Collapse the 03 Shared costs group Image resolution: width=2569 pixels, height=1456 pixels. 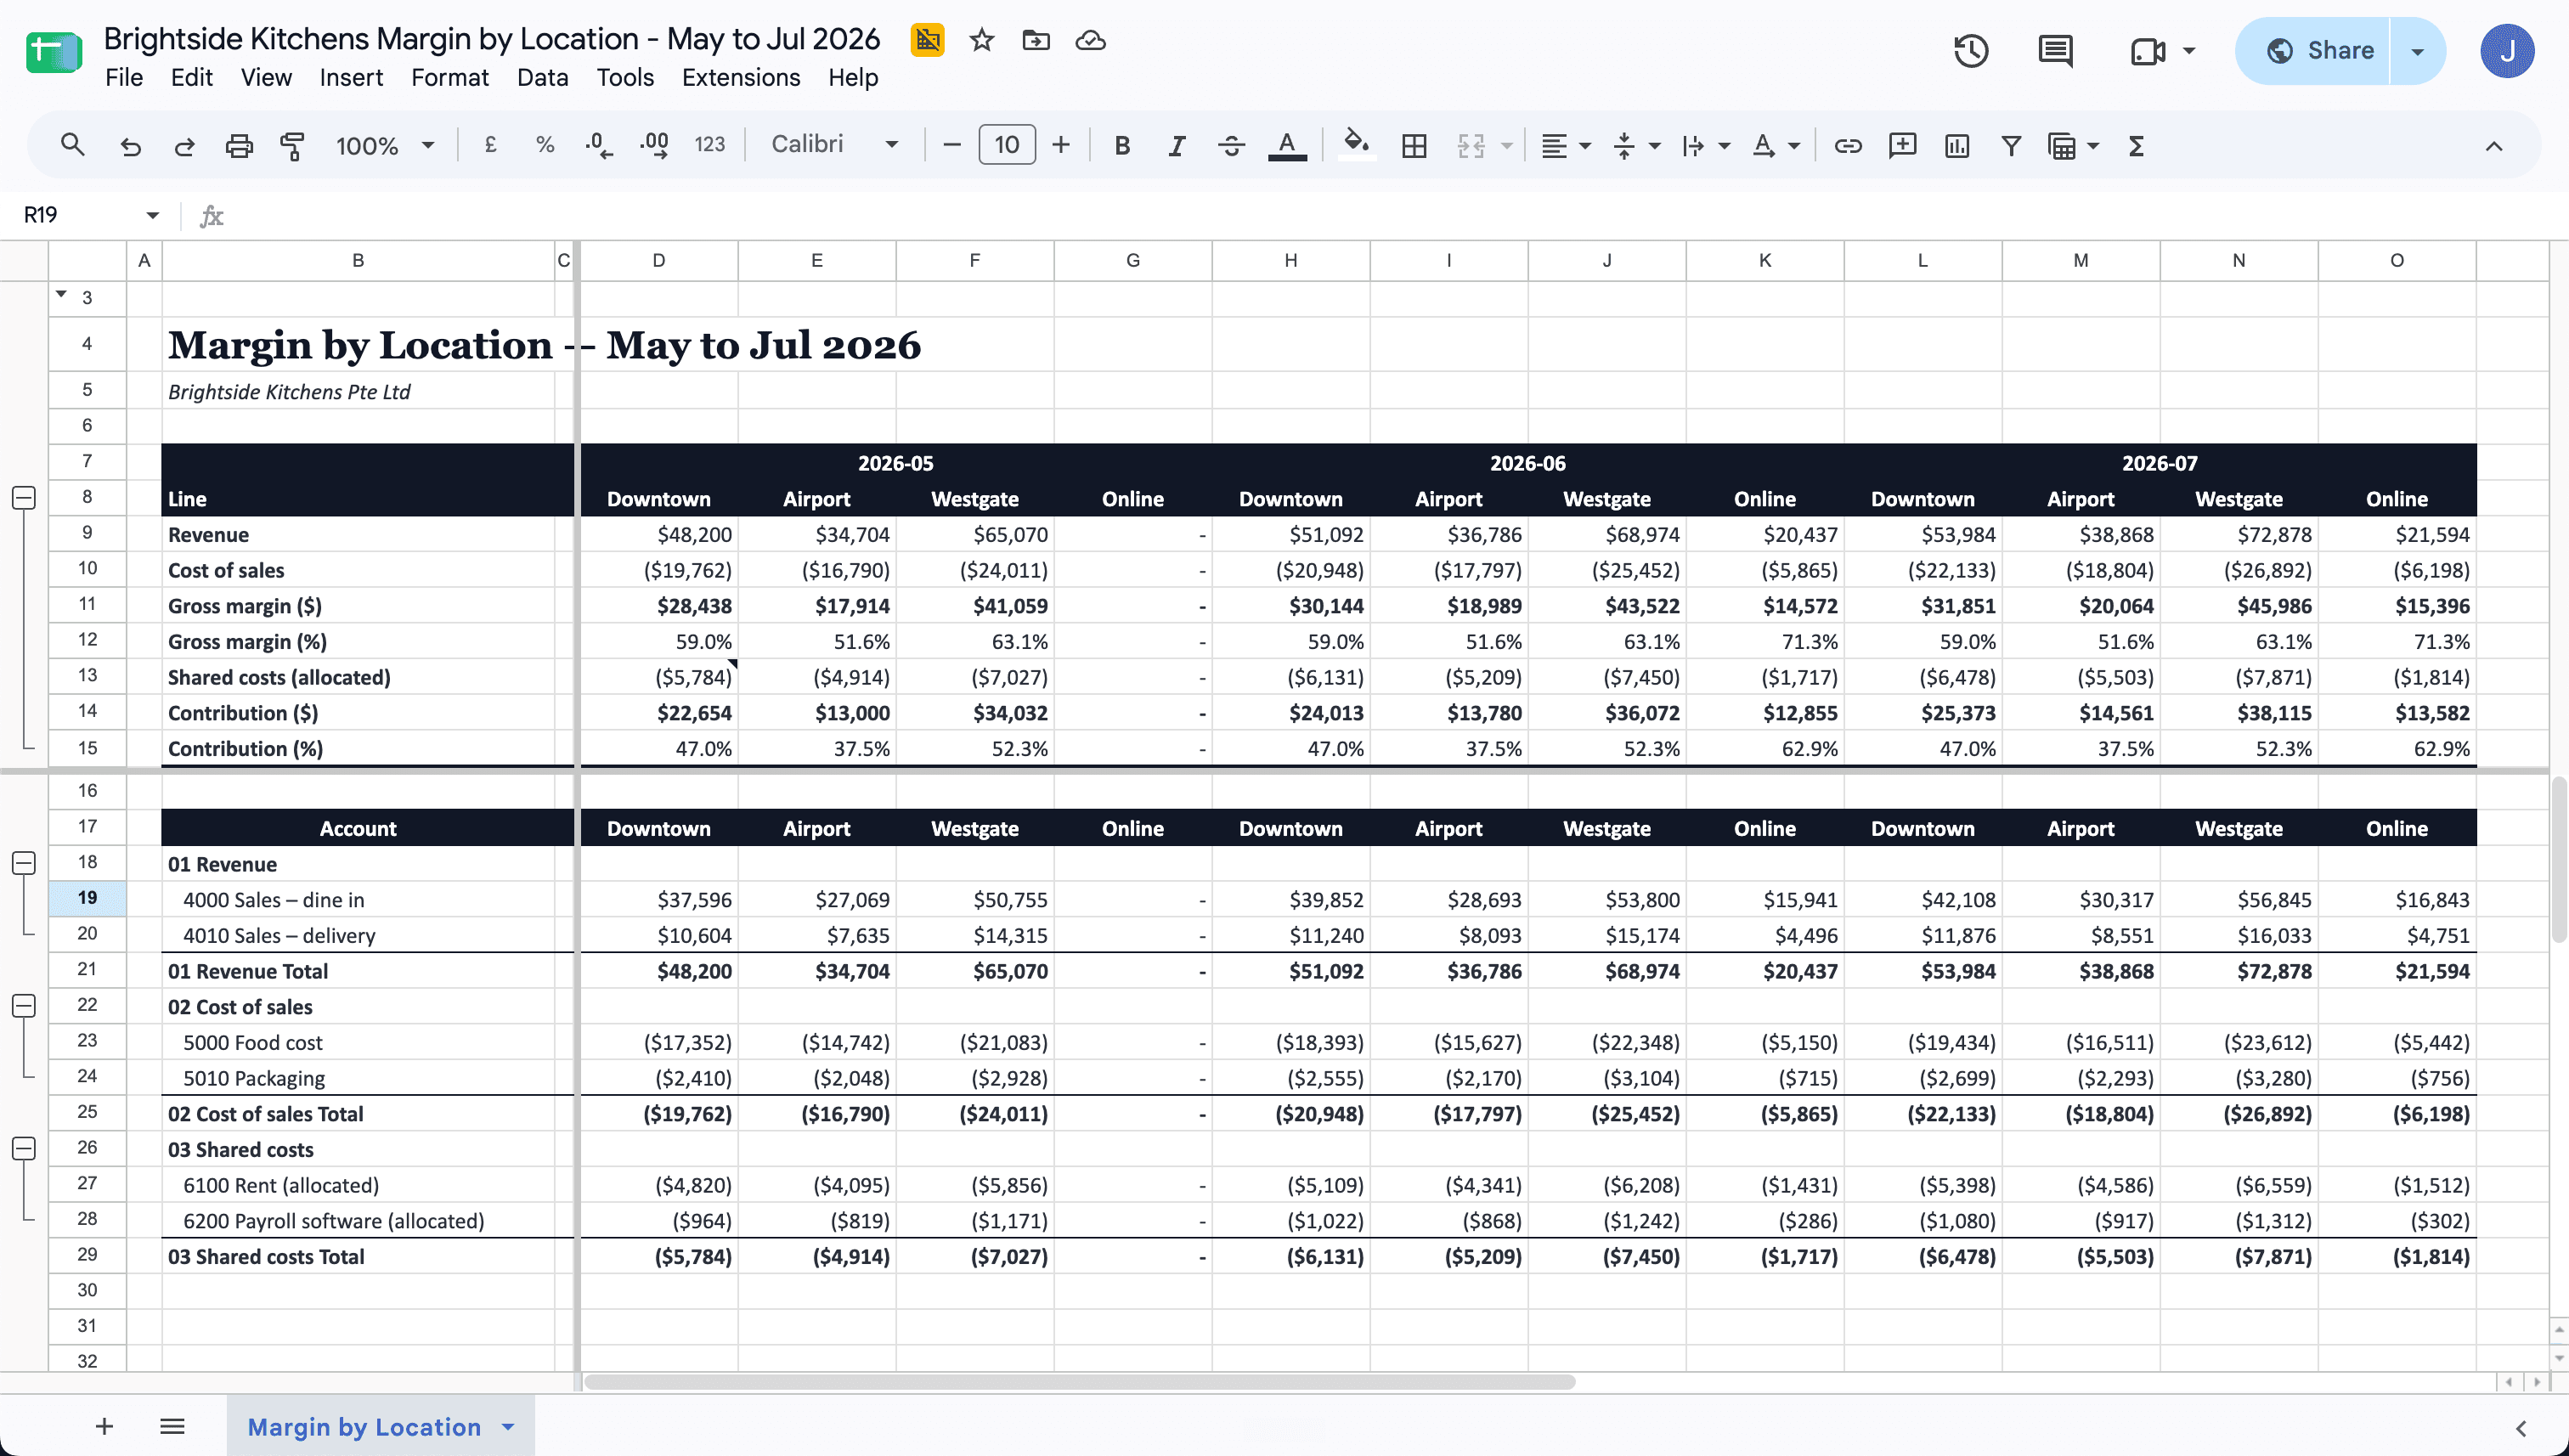click(24, 1148)
